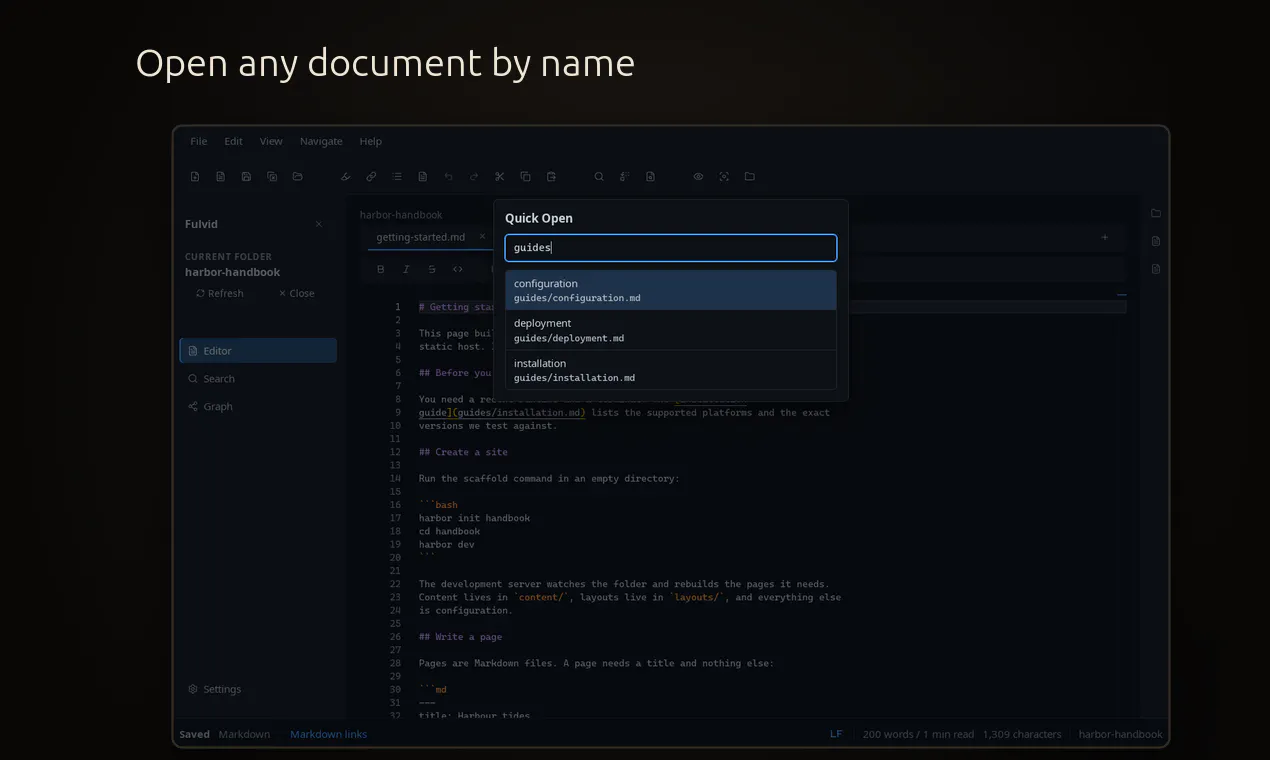This screenshot has width=1270, height=760.
Task: Click the guides/installation.md link in editor
Action: click(520, 413)
